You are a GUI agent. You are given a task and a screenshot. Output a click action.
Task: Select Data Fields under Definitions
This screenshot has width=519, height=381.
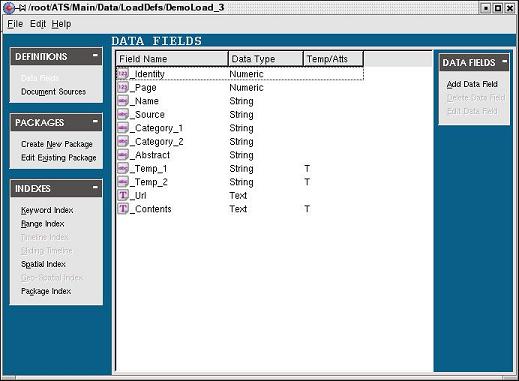[40, 78]
